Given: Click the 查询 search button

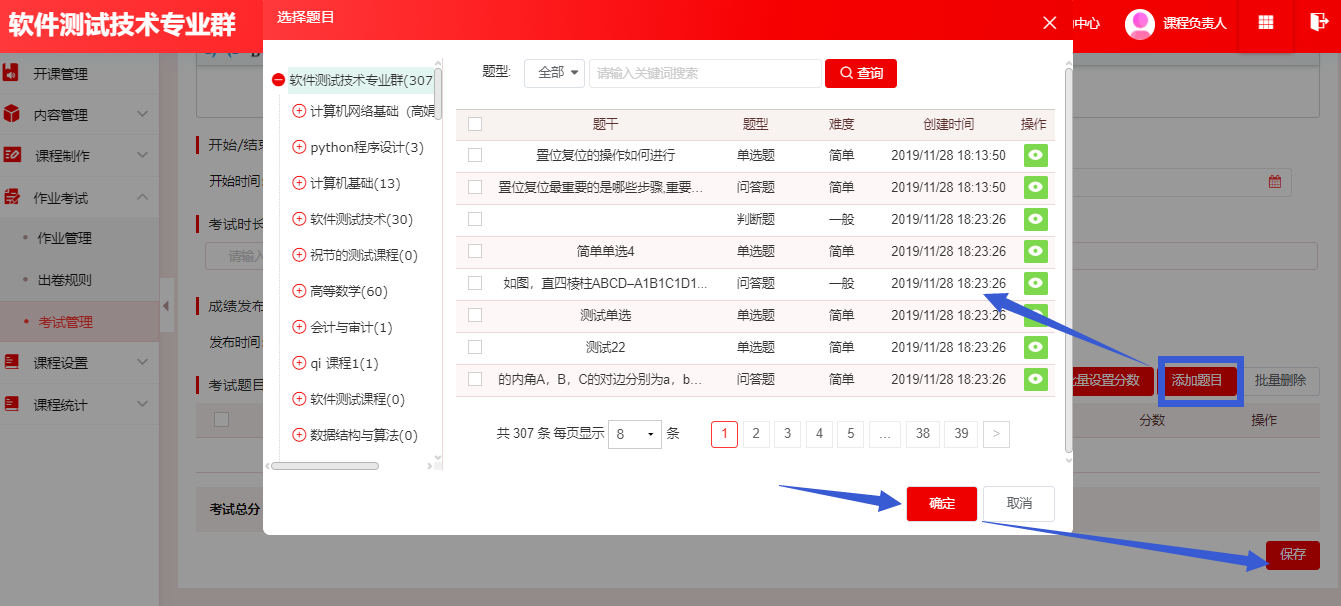Looking at the screenshot, I should [x=861, y=73].
